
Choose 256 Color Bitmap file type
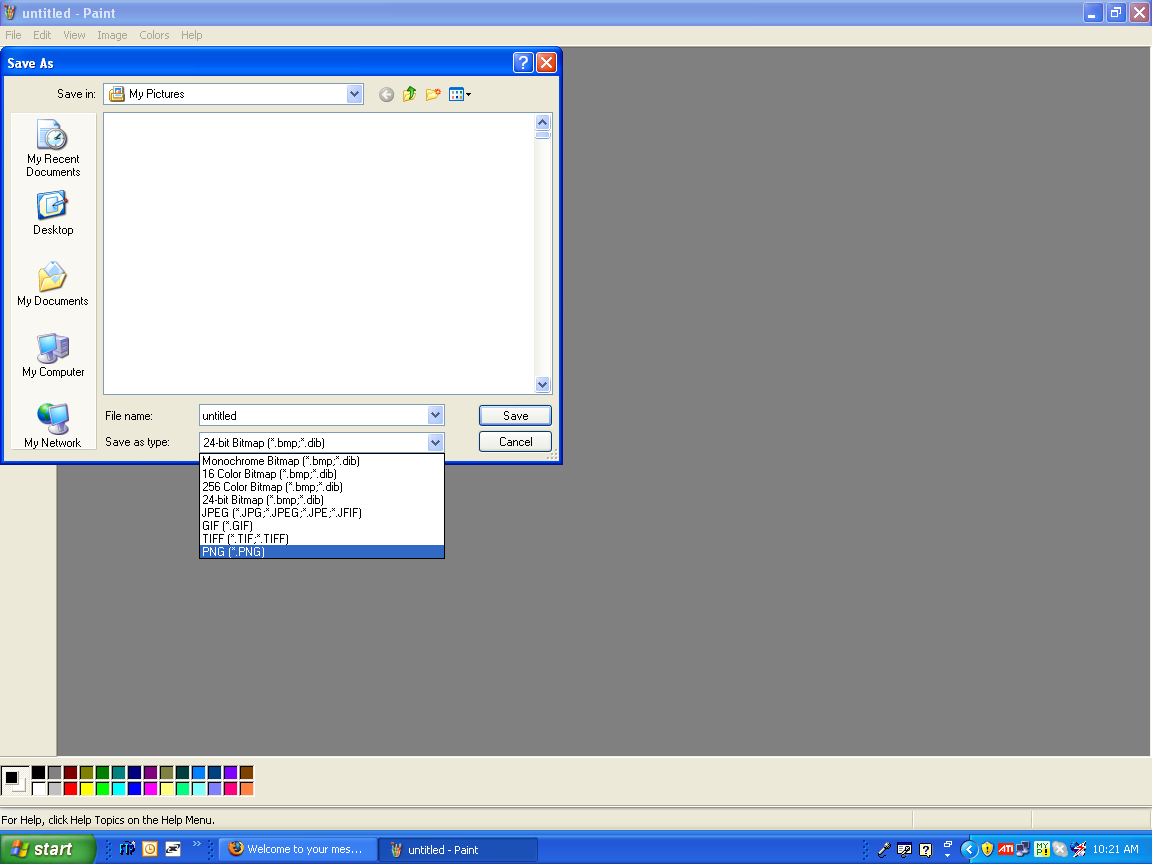click(322, 486)
